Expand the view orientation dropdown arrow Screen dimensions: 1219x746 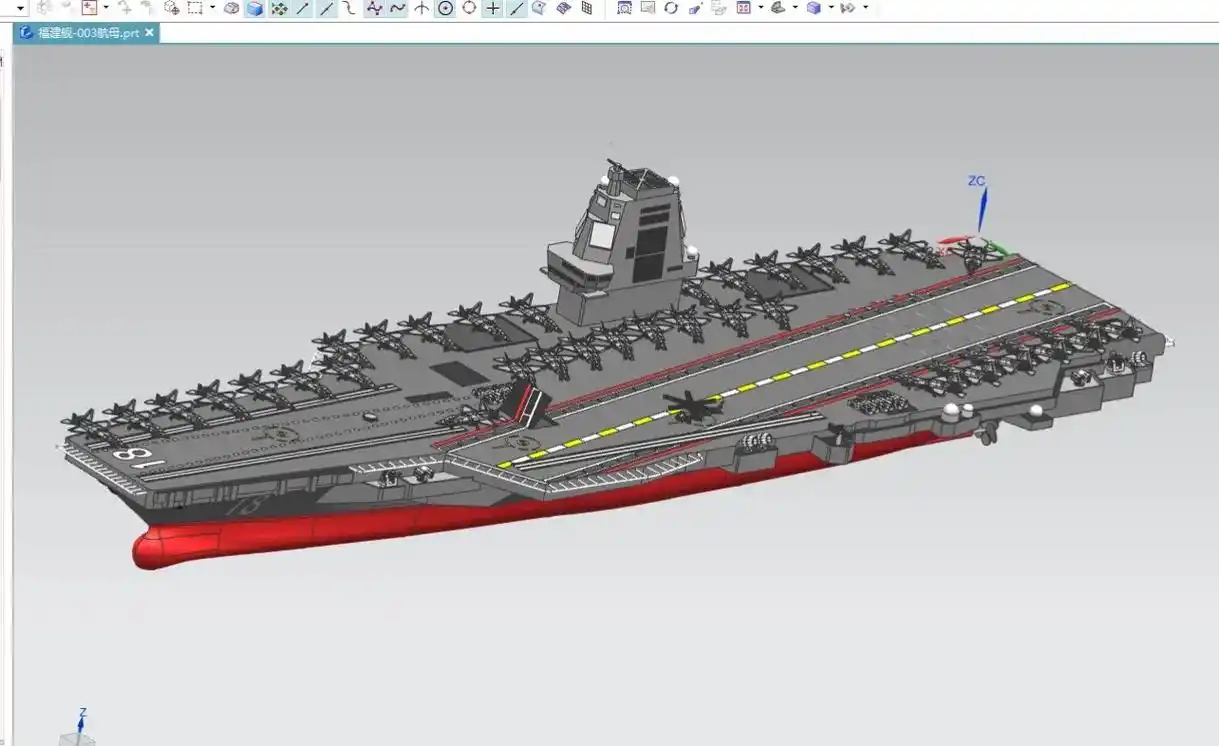(x=761, y=8)
